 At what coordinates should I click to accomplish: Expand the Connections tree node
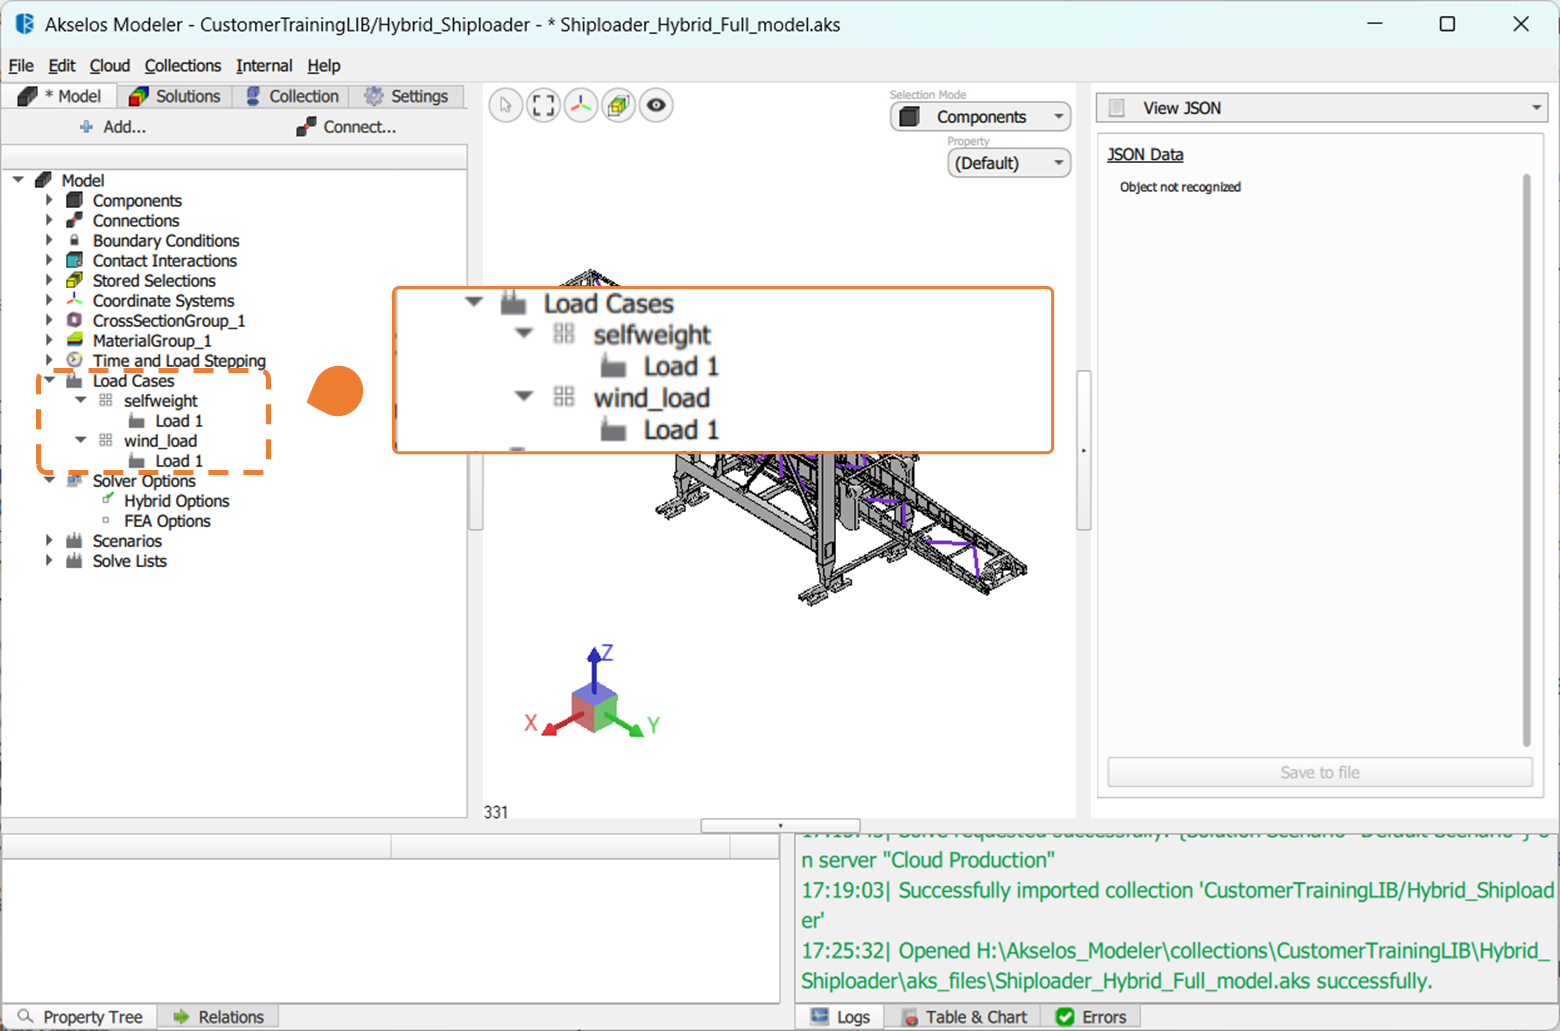[x=49, y=220]
